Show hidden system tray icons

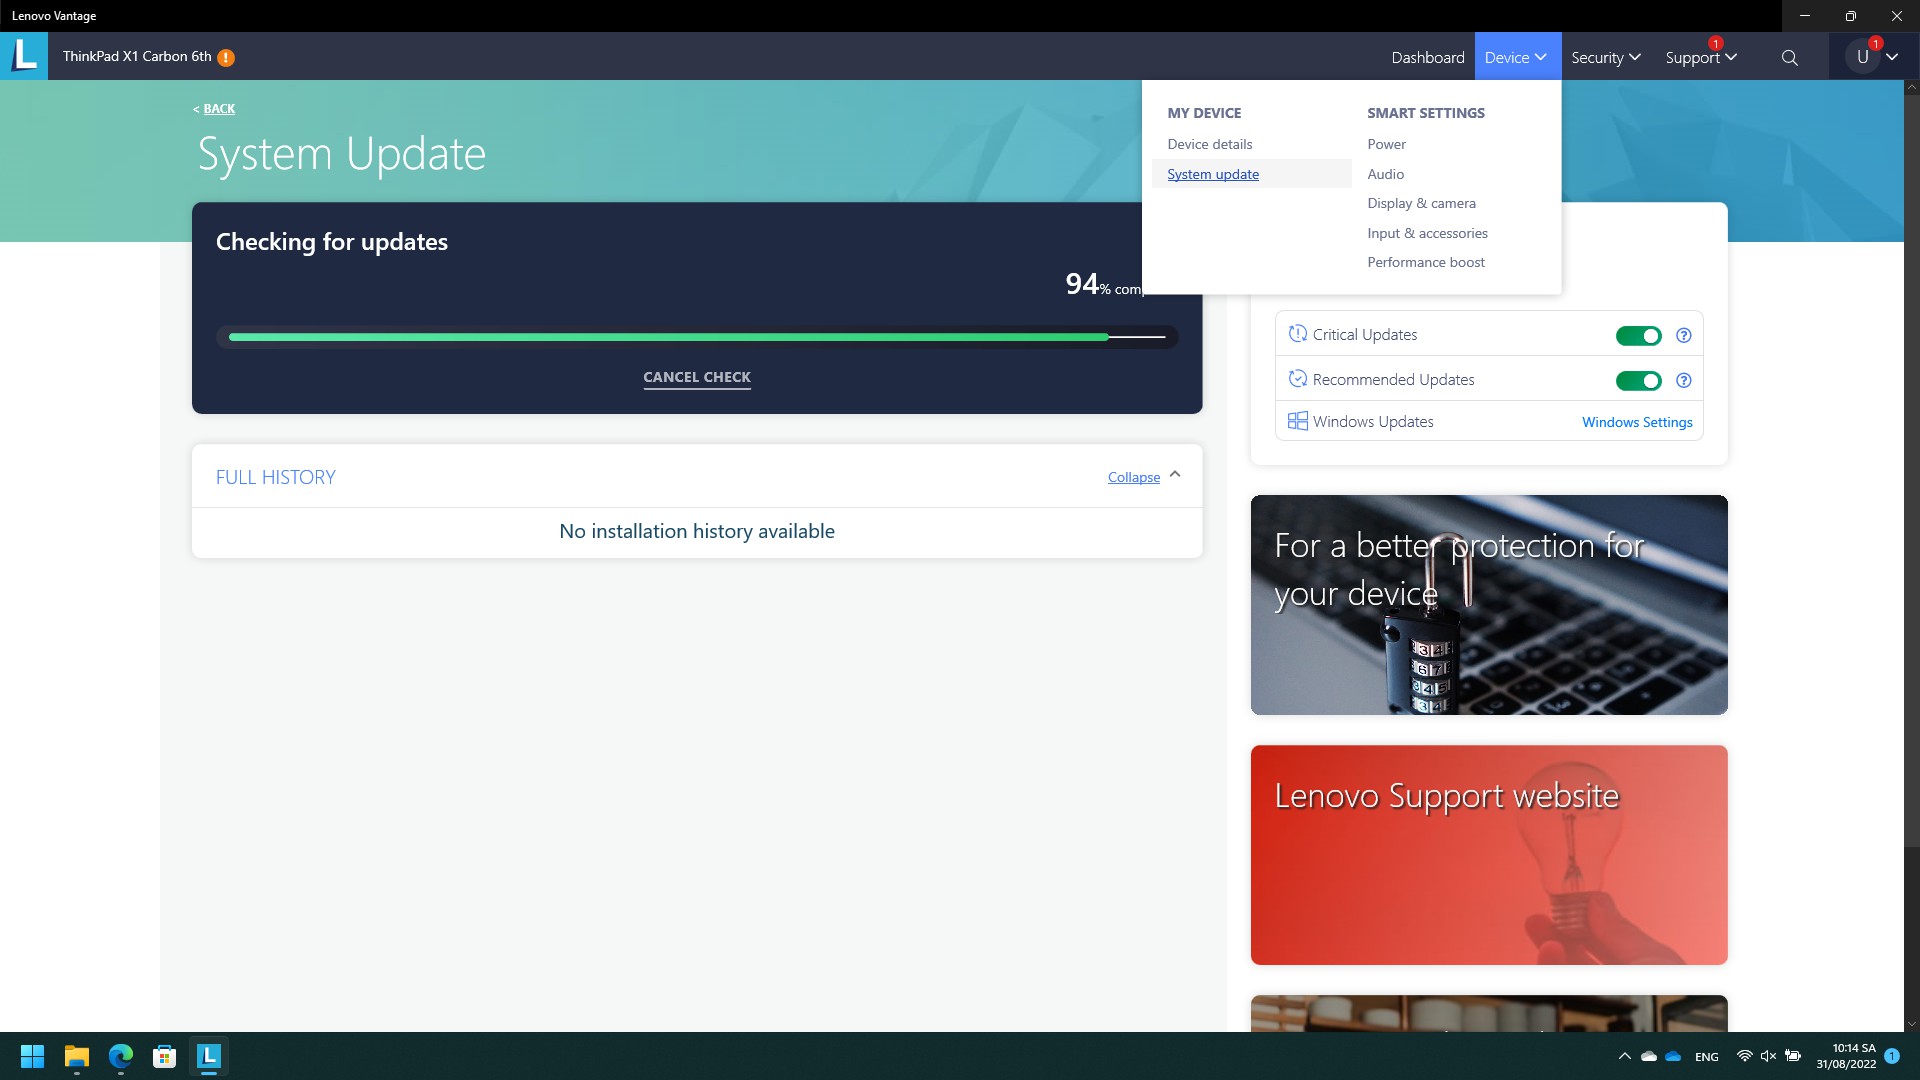click(1624, 1056)
